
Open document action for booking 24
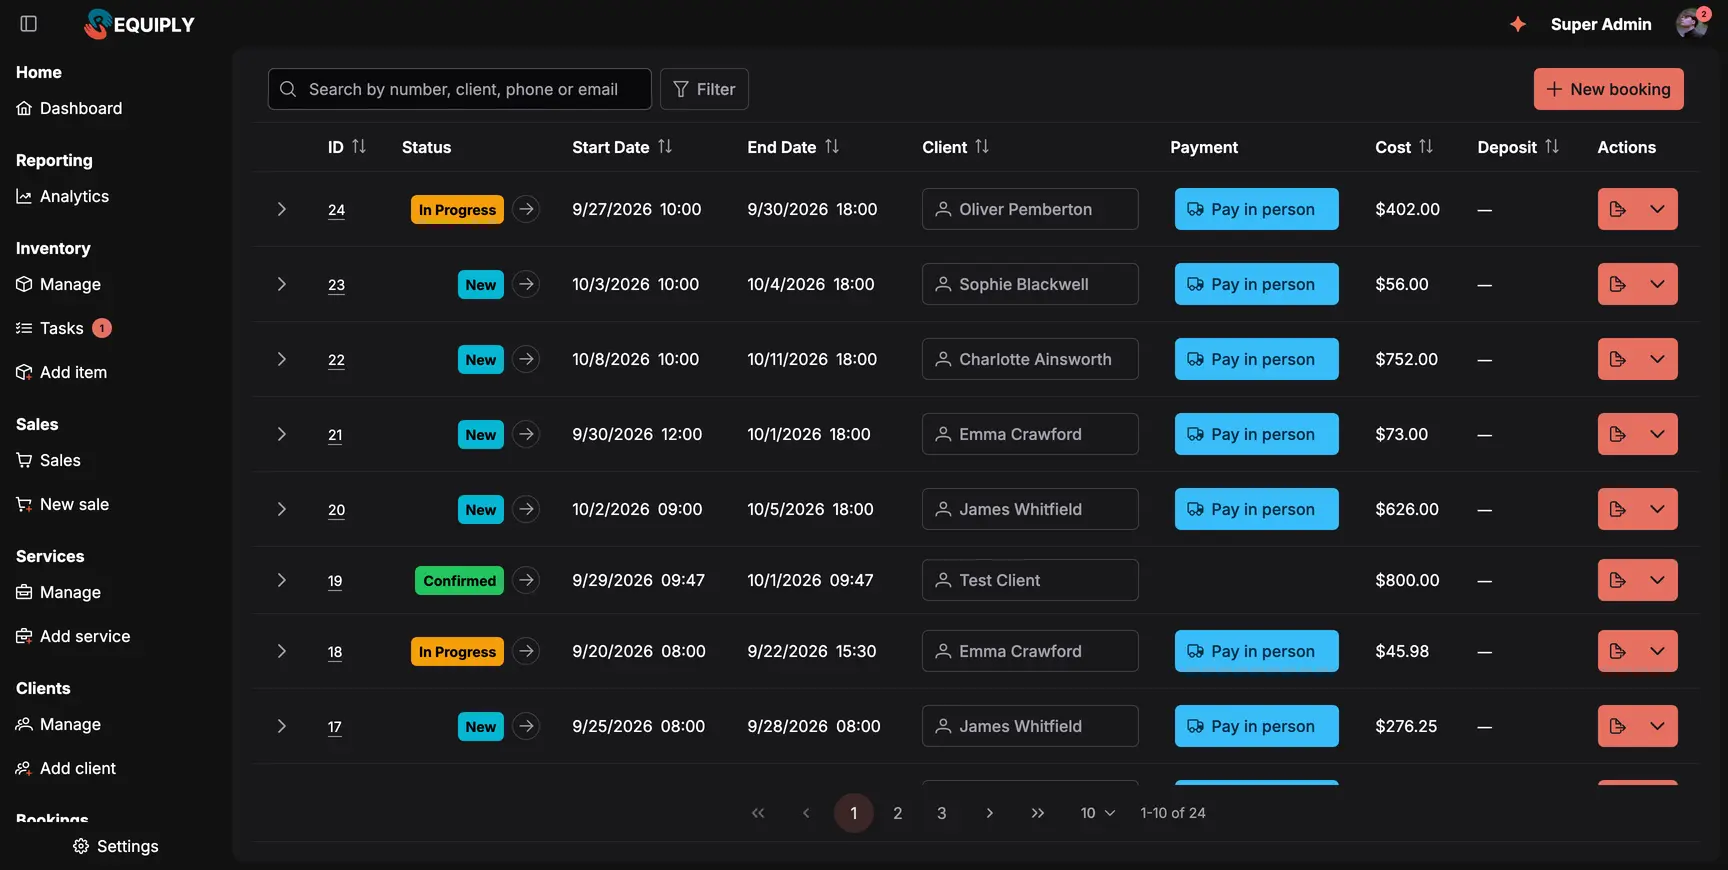1617,209
